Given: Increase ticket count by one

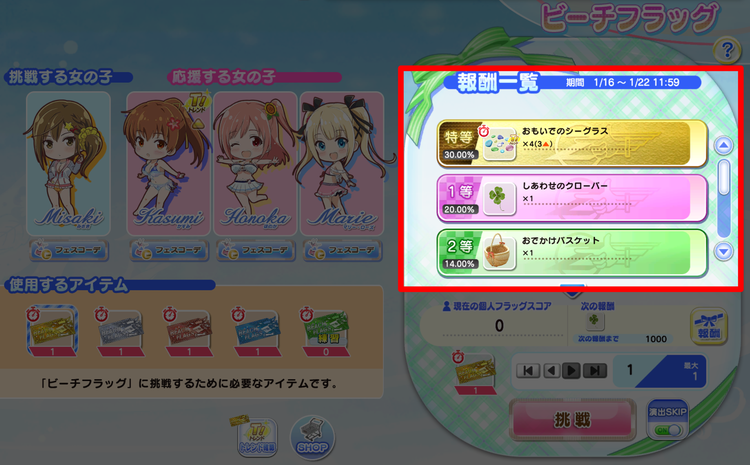Looking at the screenshot, I should (x=571, y=371).
